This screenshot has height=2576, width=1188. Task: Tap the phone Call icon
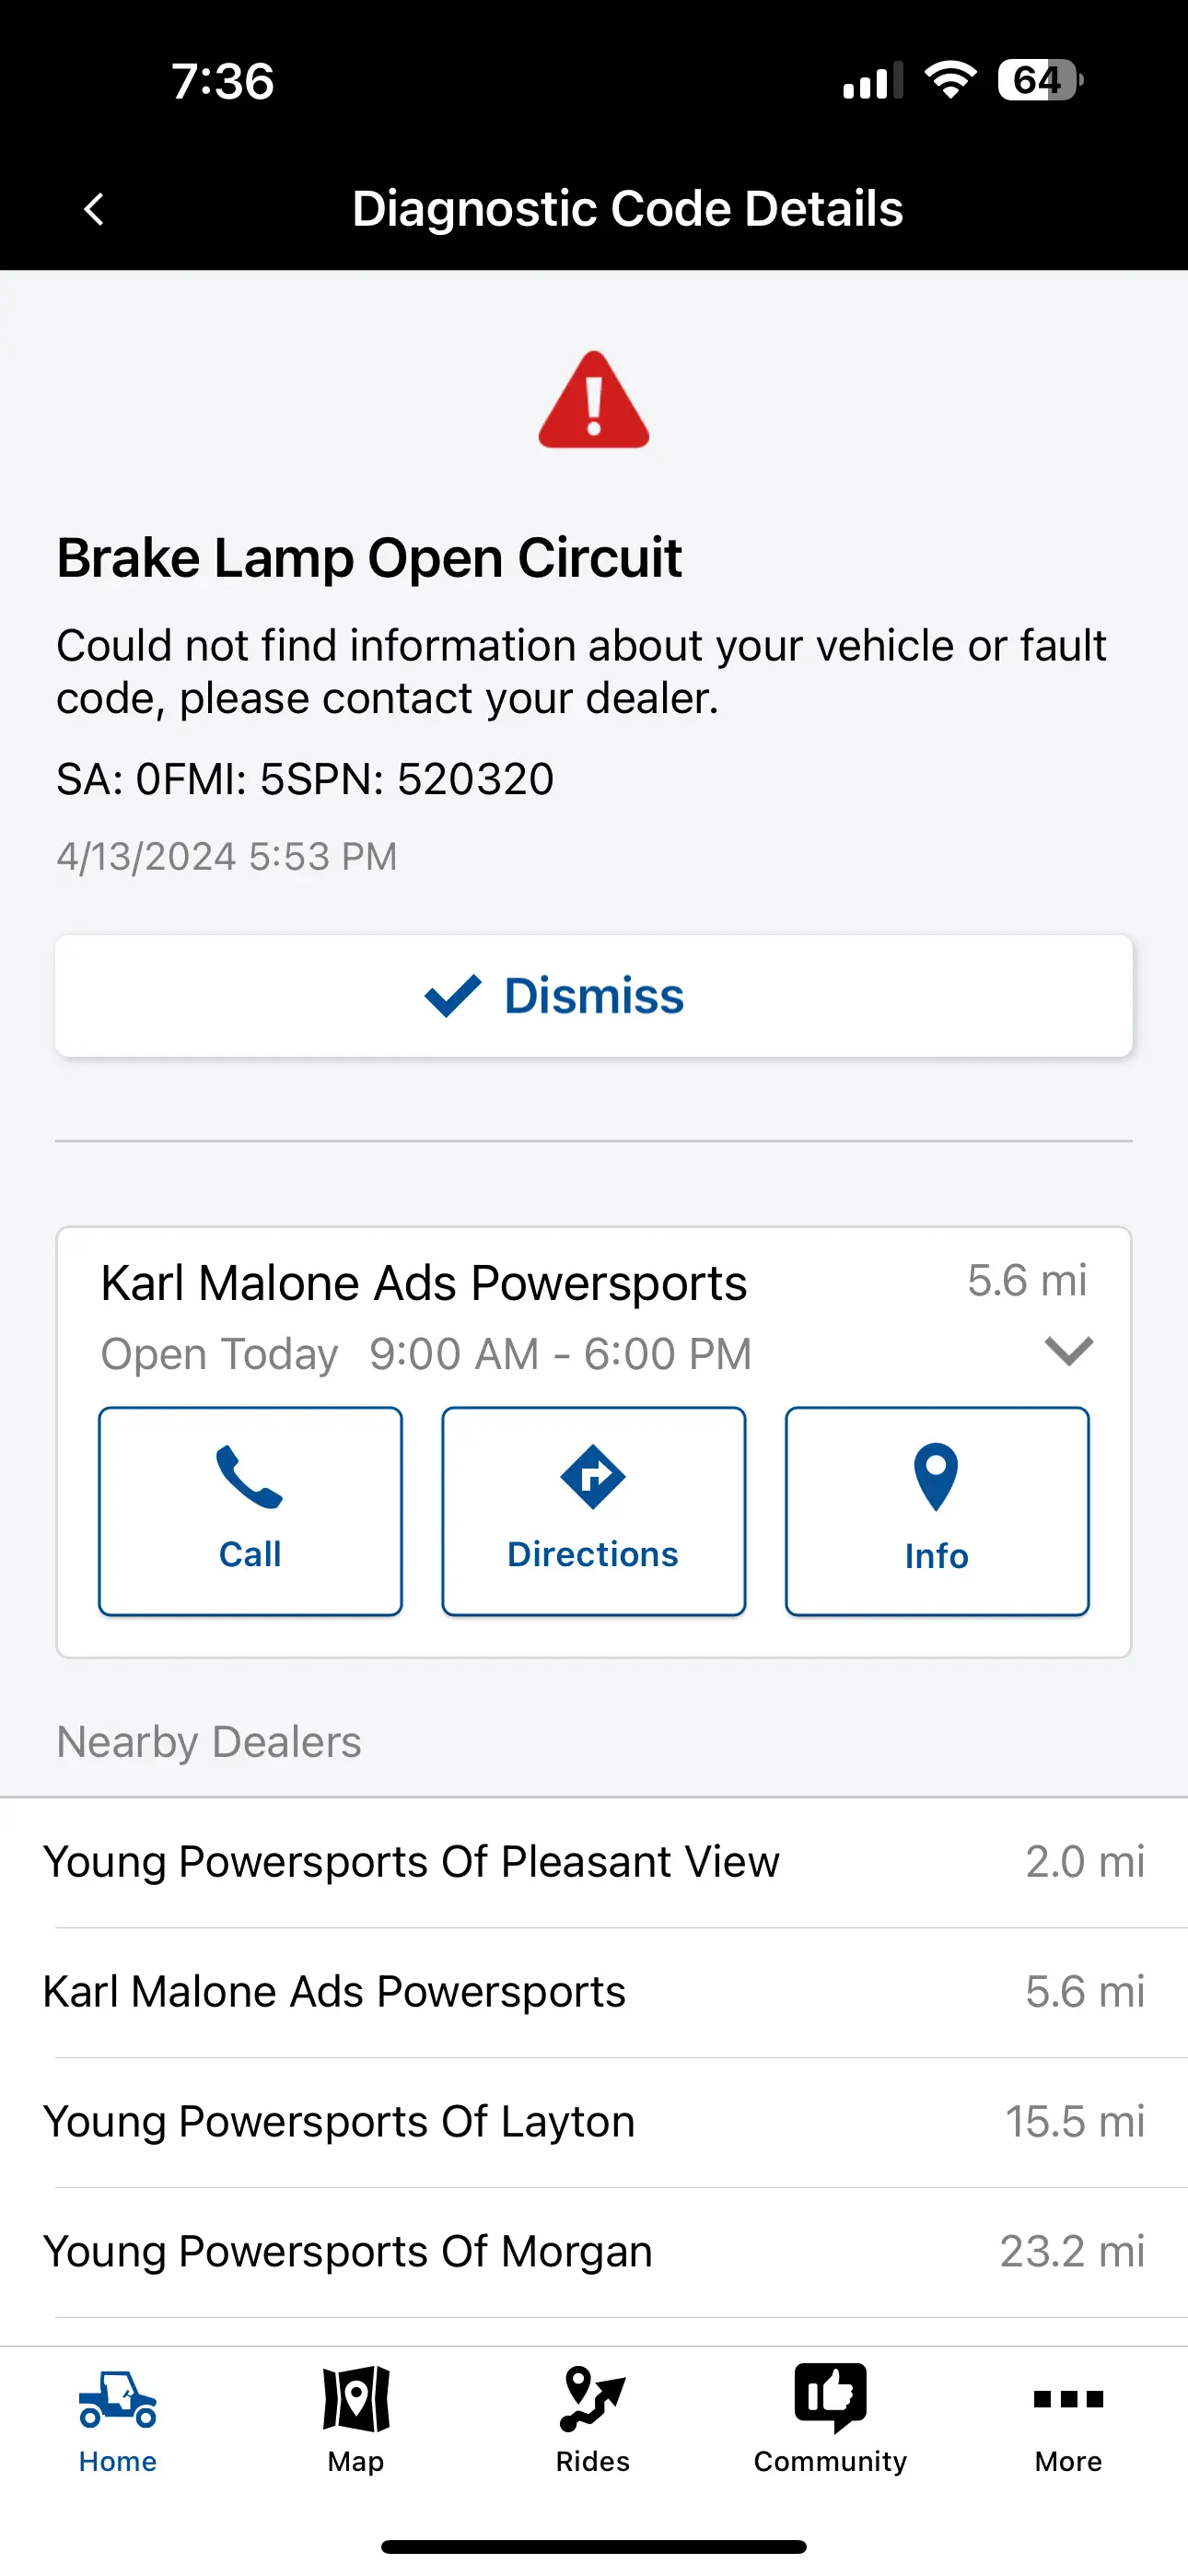point(250,1476)
